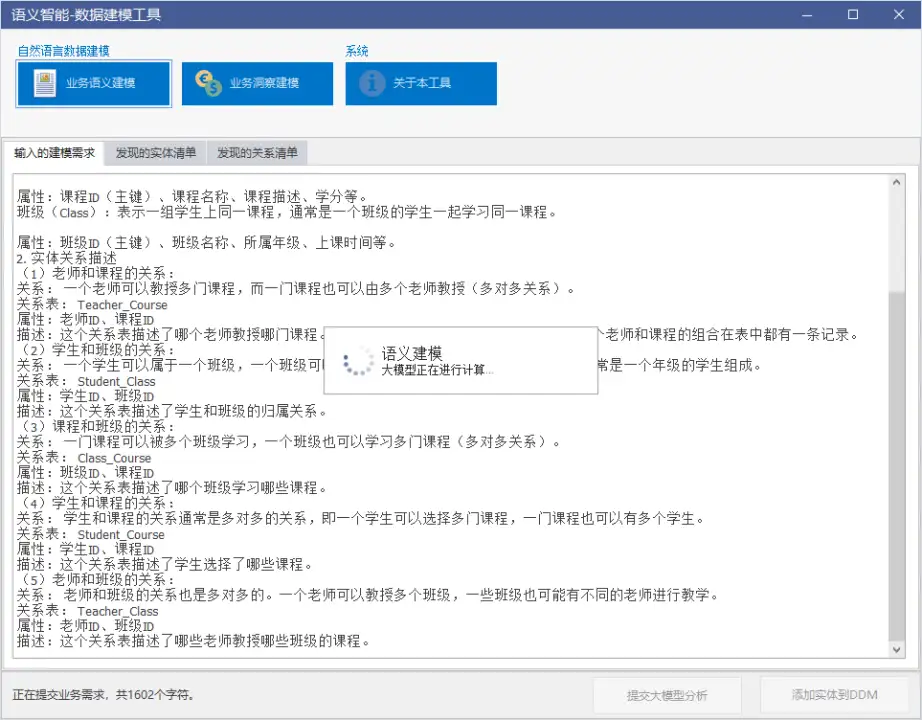Click line (1) 老师和课程的关系

(96, 274)
